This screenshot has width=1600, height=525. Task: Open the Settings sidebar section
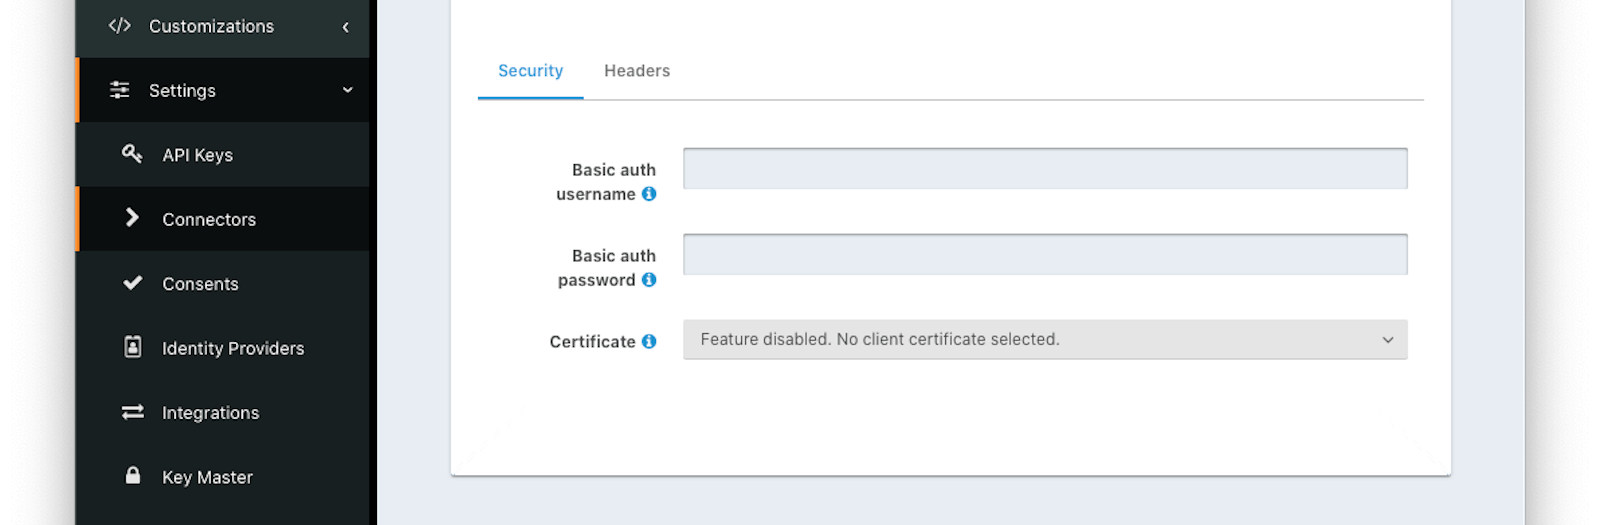[223, 90]
